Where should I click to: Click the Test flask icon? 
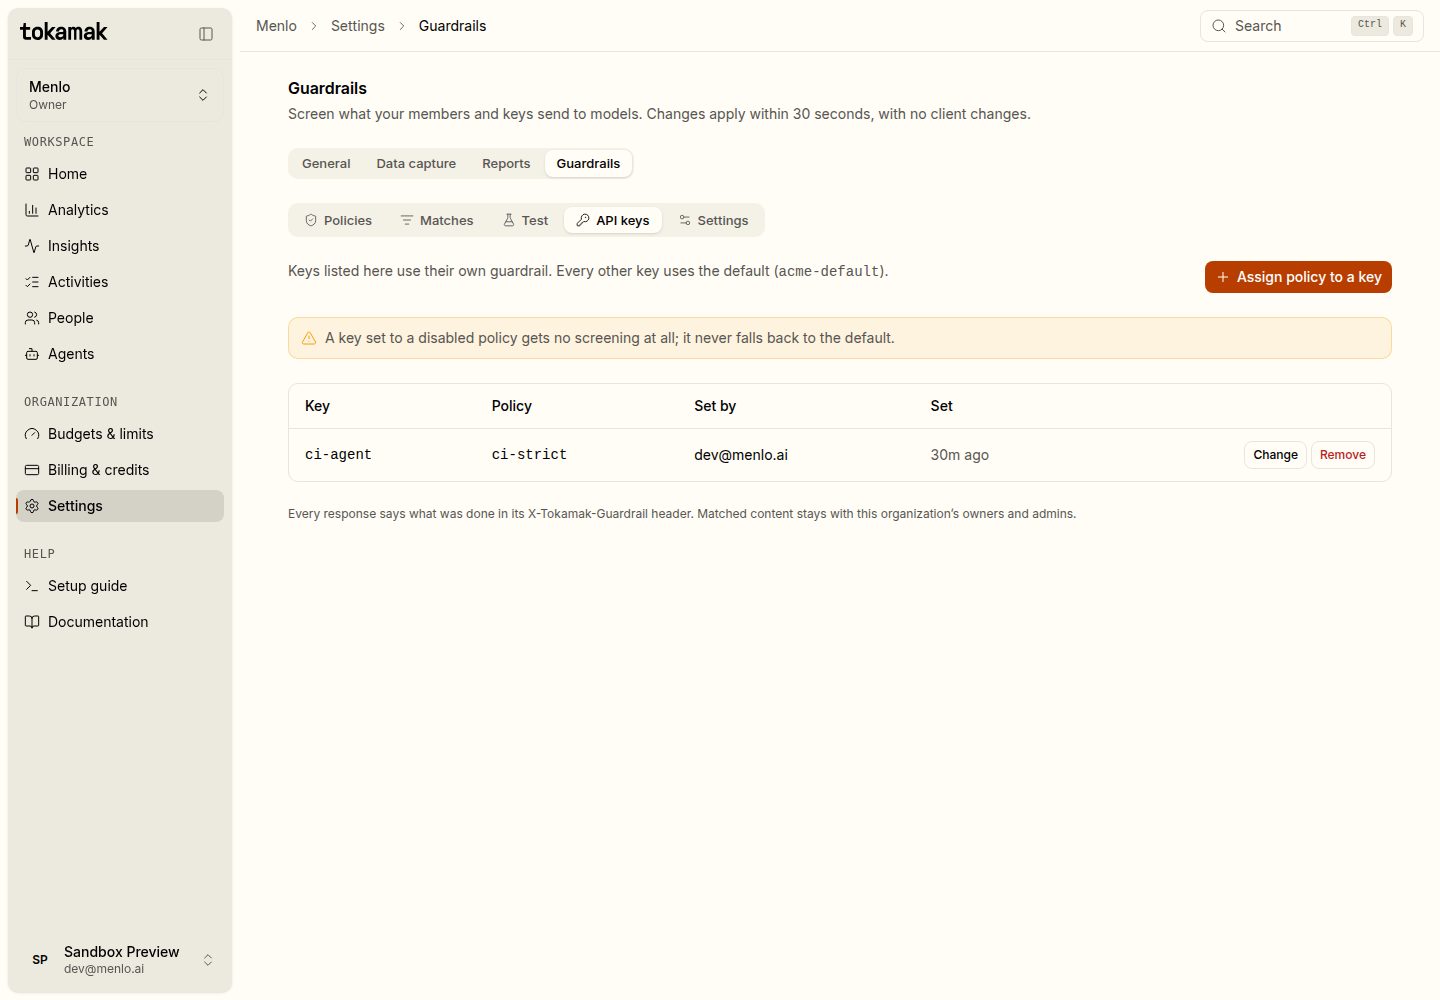(508, 220)
